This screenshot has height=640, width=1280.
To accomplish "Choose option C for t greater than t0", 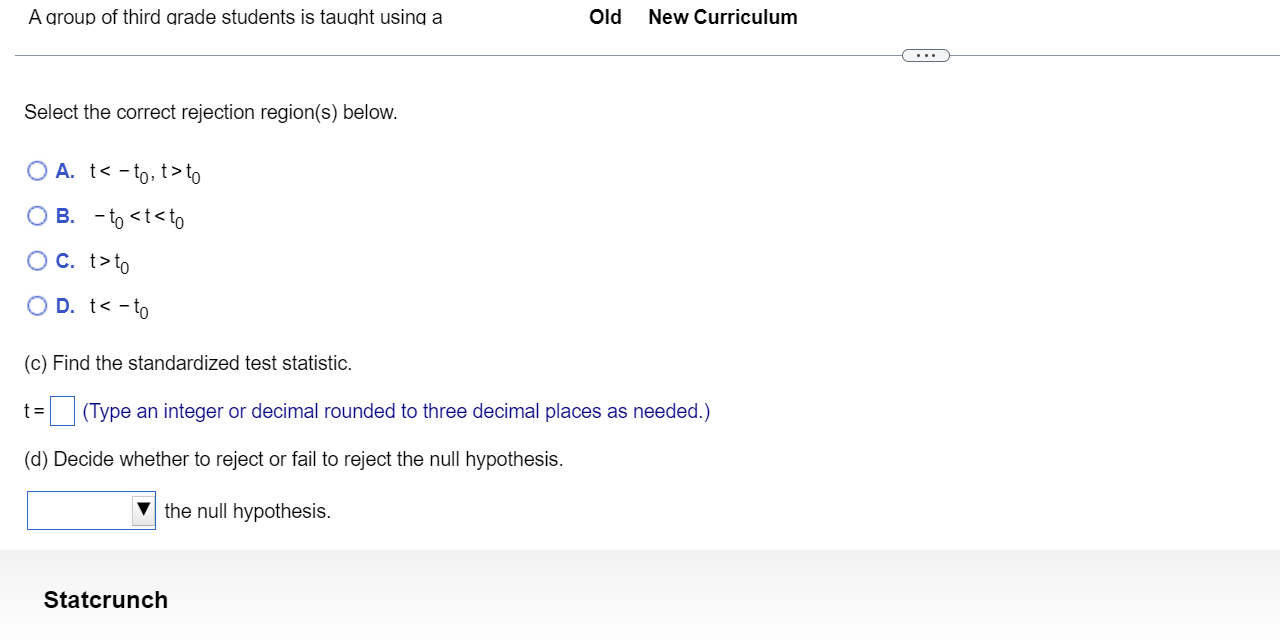I will point(36,260).
